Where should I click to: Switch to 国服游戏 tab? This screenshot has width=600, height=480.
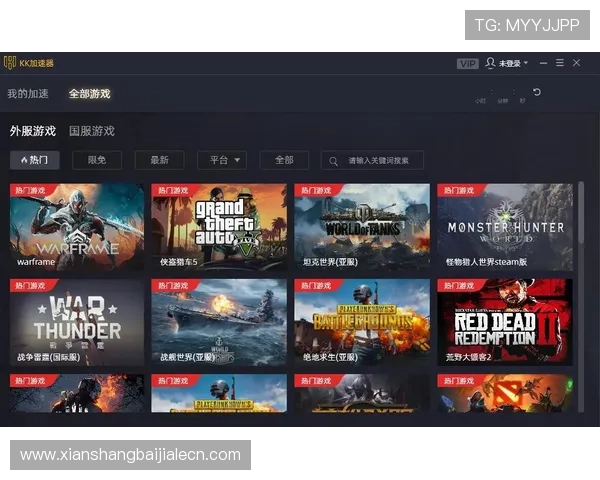(91, 131)
